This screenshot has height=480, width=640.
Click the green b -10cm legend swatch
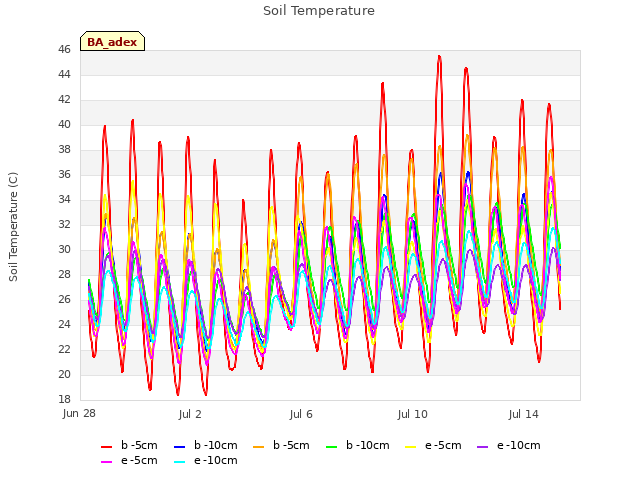point(332,447)
